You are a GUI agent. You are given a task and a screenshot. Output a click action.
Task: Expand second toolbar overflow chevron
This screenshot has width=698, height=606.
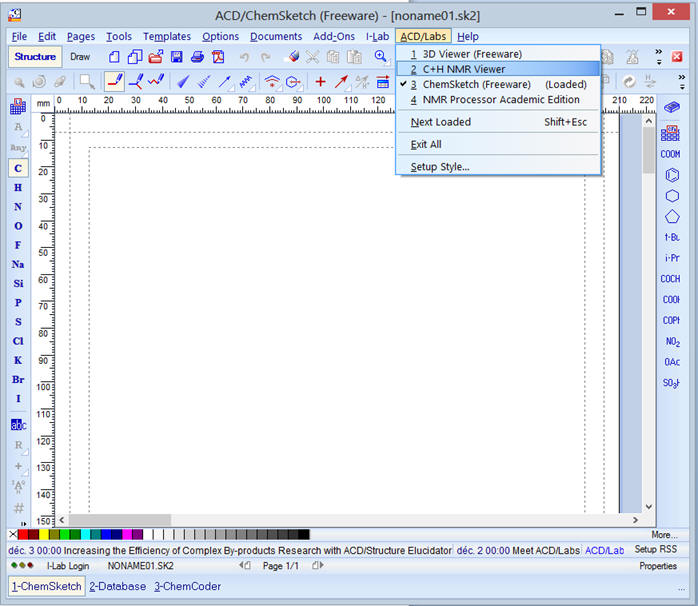click(x=682, y=81)
